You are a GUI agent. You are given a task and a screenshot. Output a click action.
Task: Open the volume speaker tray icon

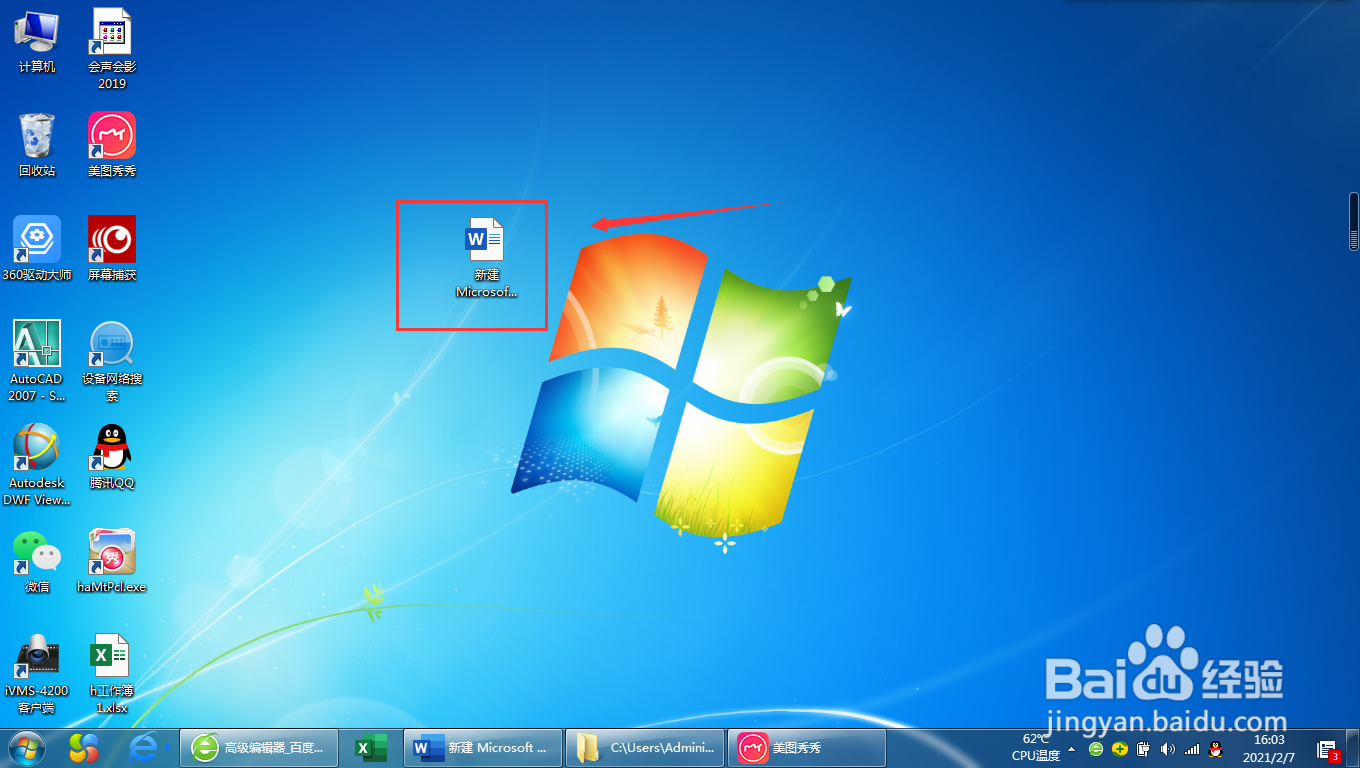(1167, 748)
